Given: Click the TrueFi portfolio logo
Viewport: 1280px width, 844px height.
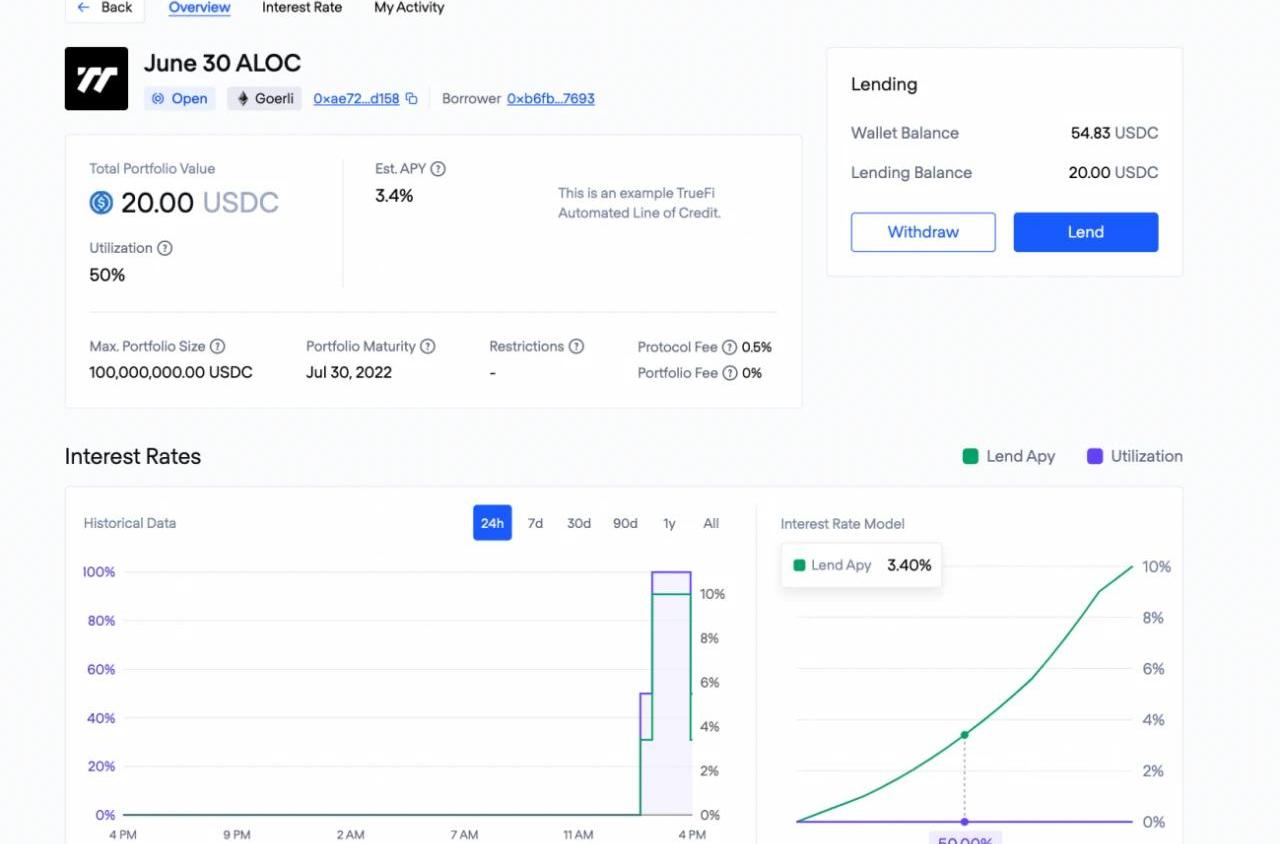Looking at the screenshot, I should tap(96, 78).
